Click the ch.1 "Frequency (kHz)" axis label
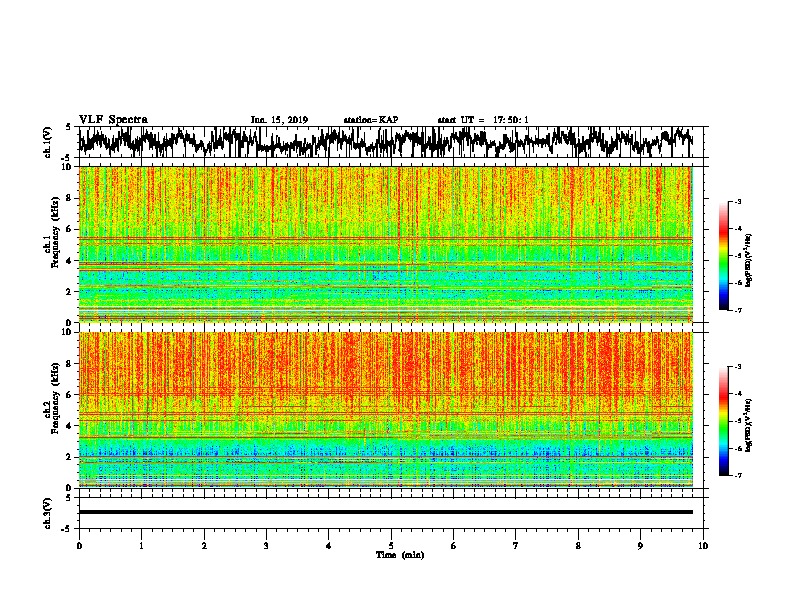 (55, 233)
